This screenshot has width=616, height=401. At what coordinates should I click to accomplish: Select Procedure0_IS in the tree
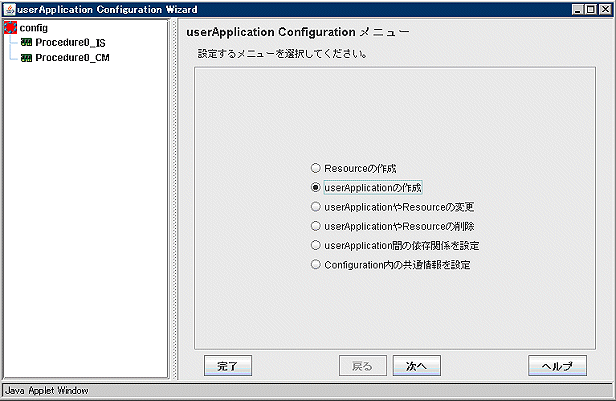(x=70, y=42)
